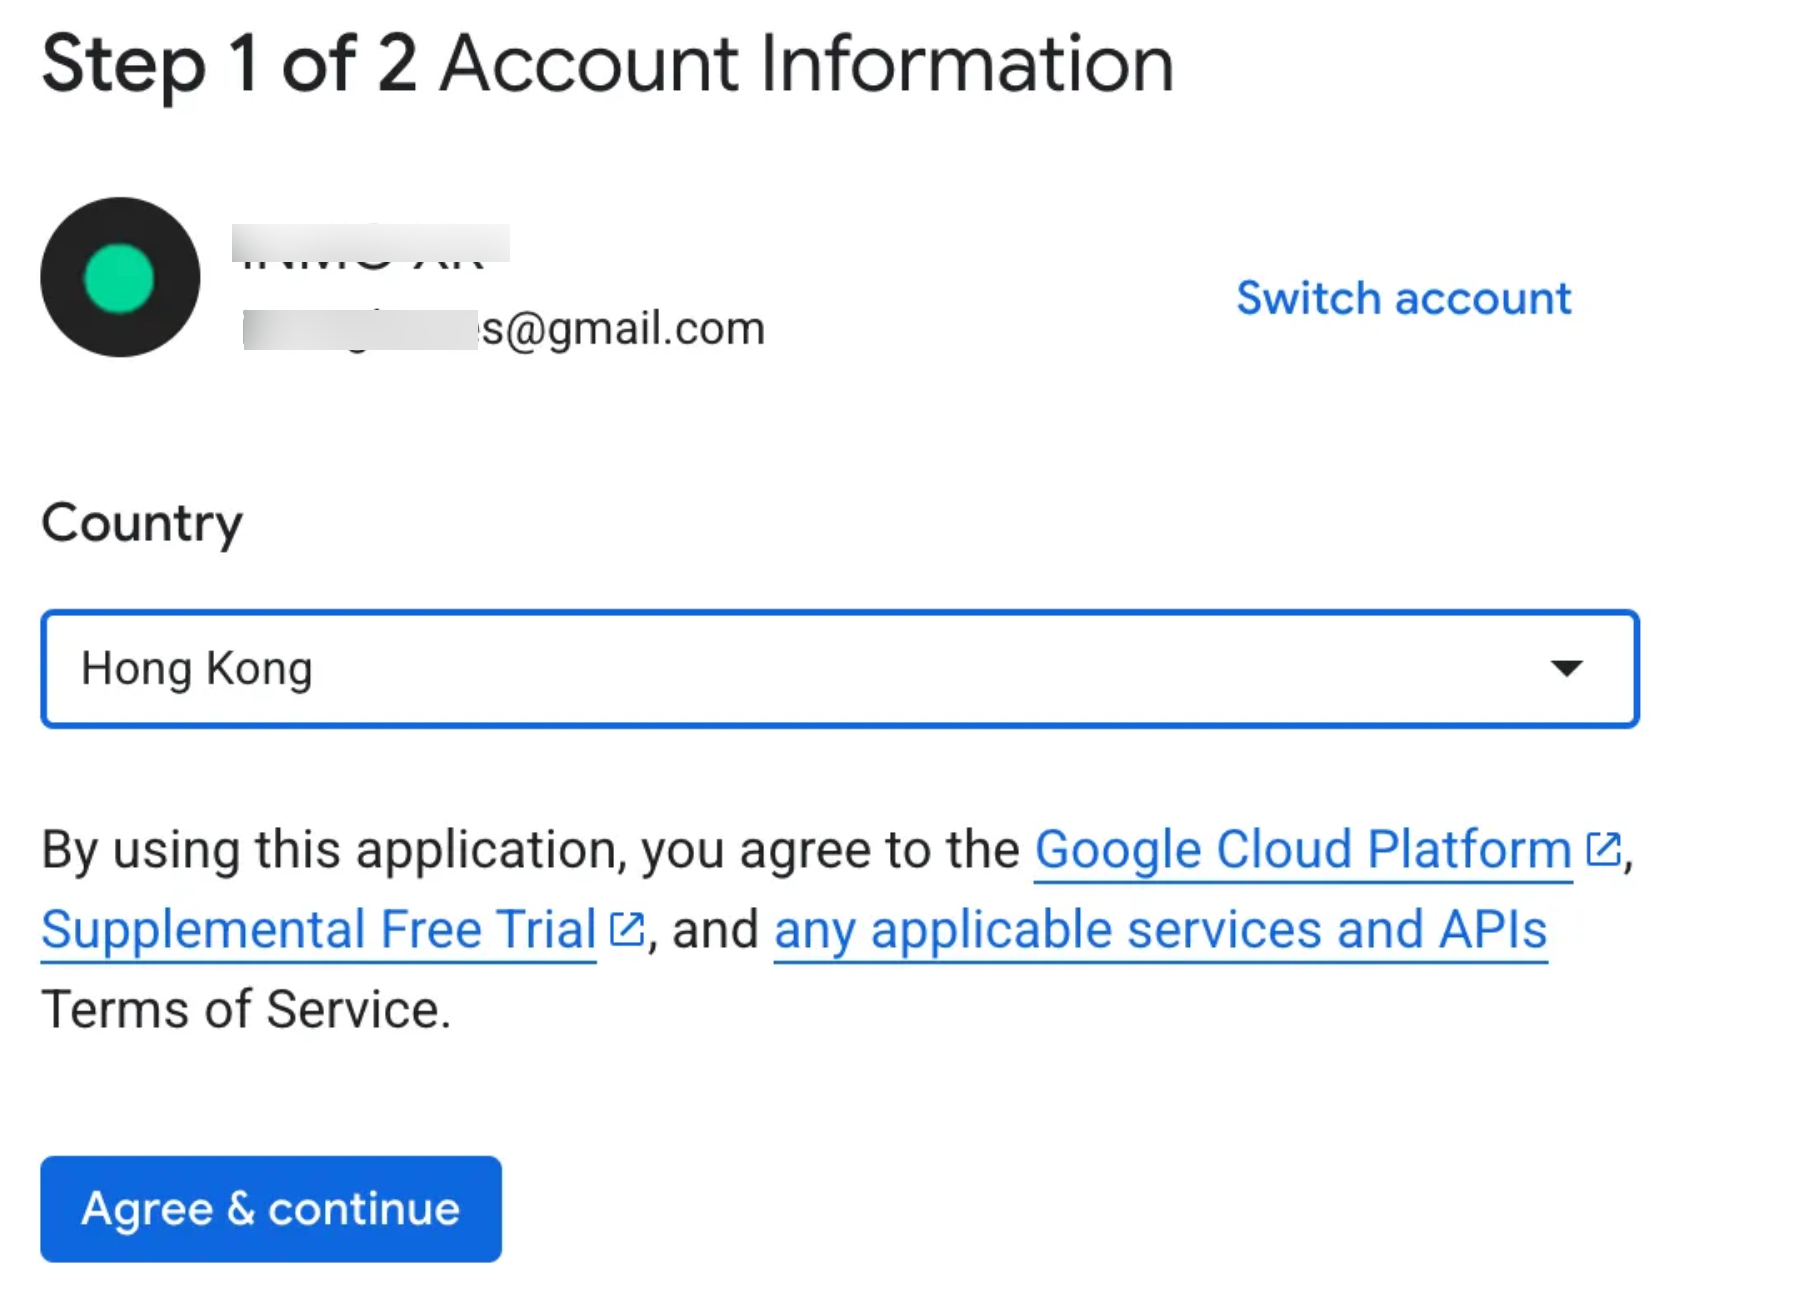The width and height of the screenshot is (1804, 1302).
Task: Click the blurred account name
Action: pos(370,245)
